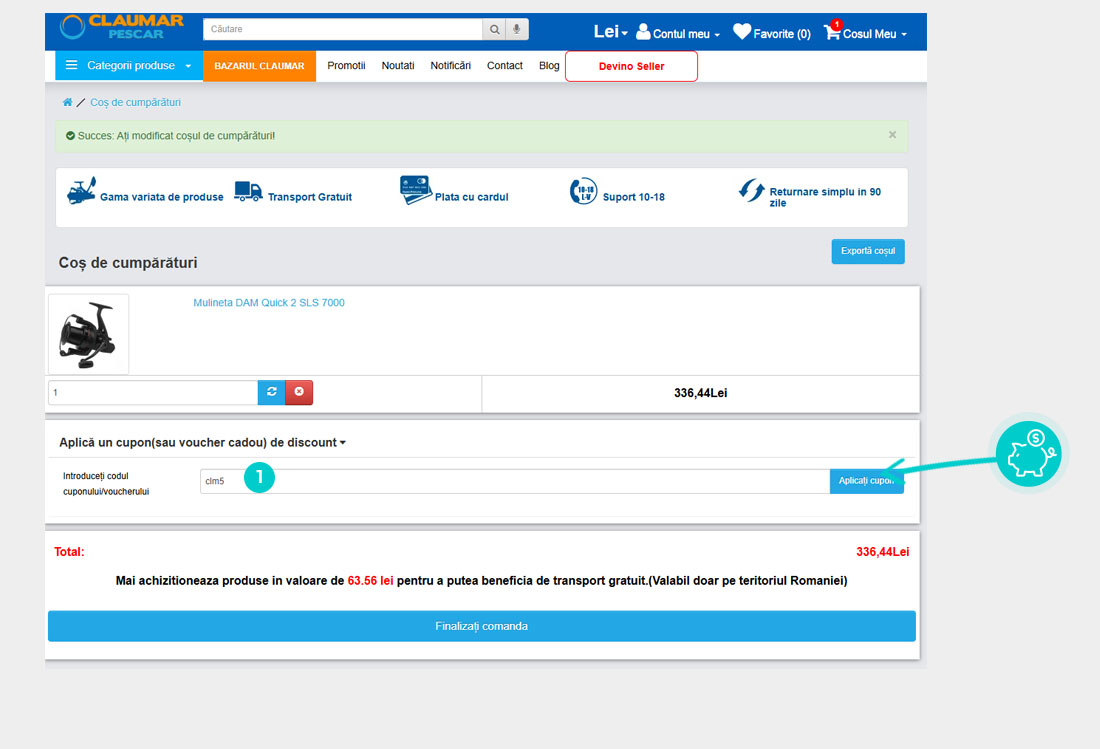The image size is (1100, 749).
Task: Collapse the coupon discount section header
Action: [202, 442]
